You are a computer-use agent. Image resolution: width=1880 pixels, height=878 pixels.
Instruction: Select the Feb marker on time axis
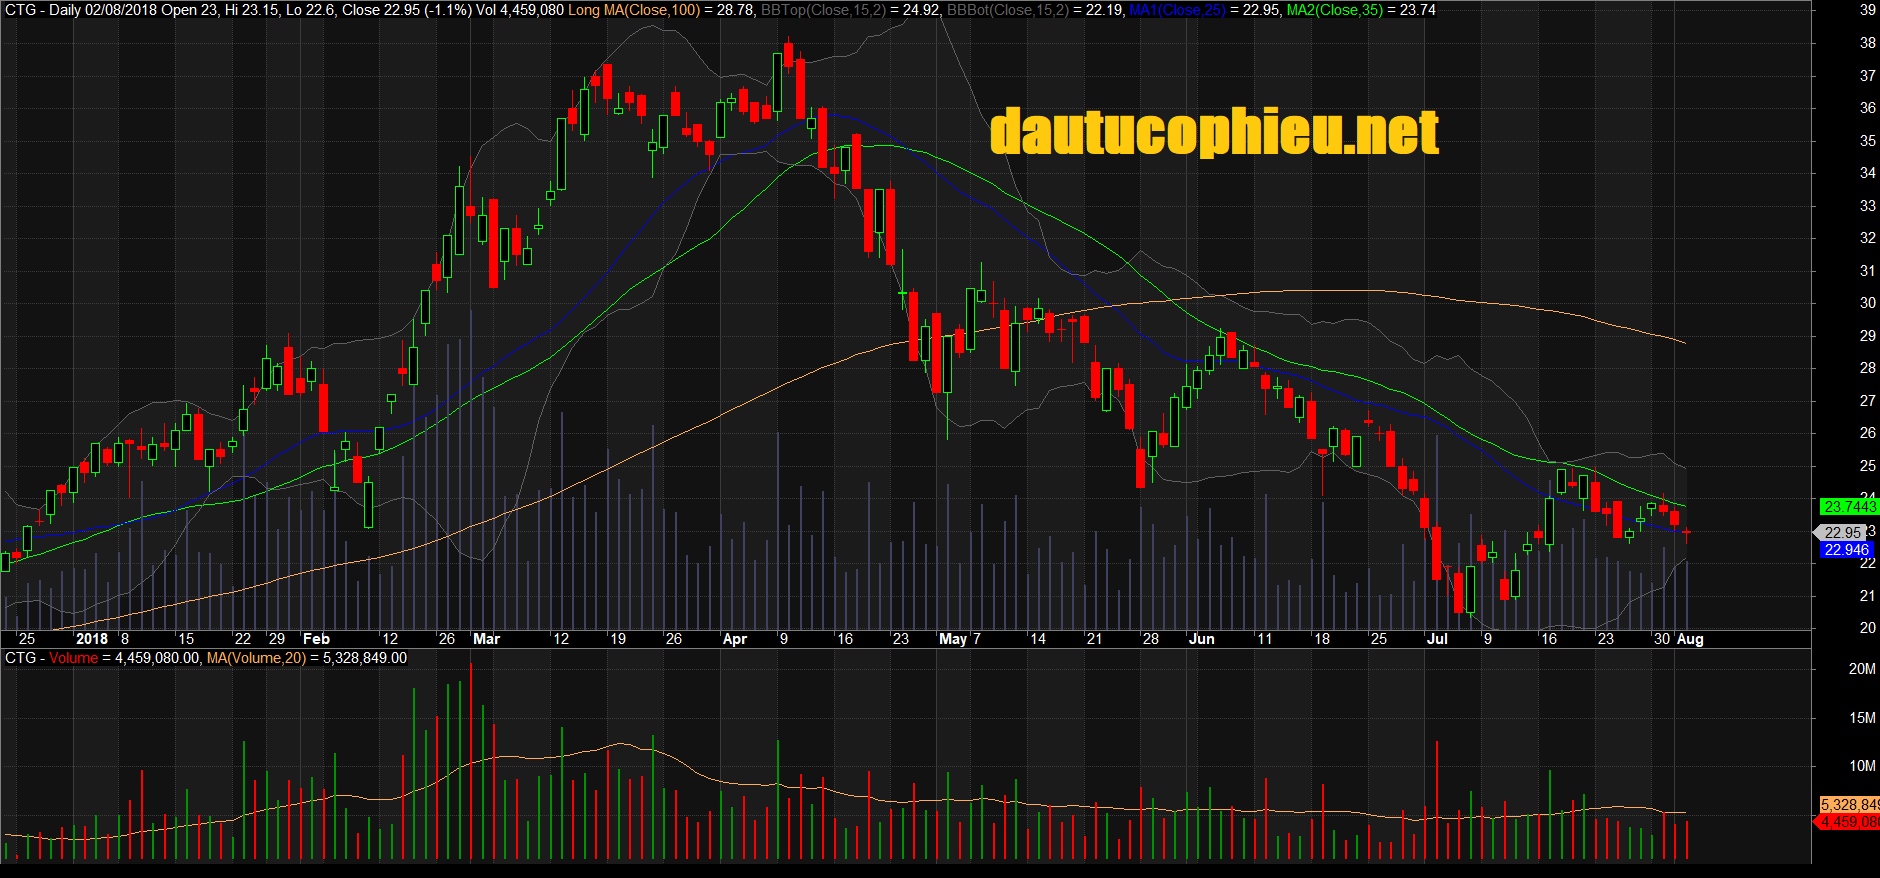tap(316, 639)
